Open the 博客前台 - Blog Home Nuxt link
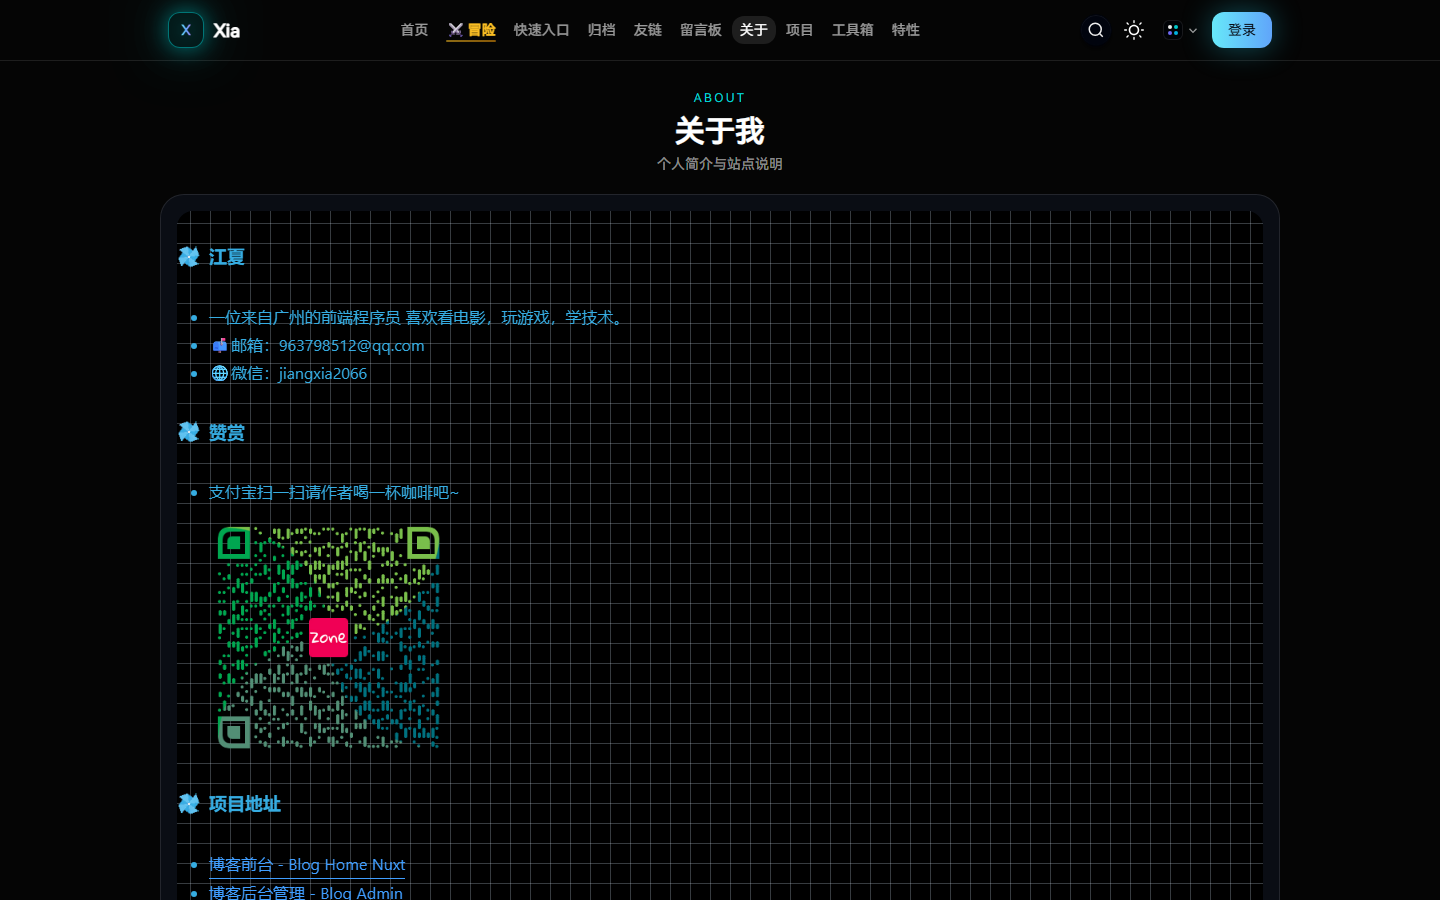1440x900 pixels. pyautogui.click(x=307, y=865)
